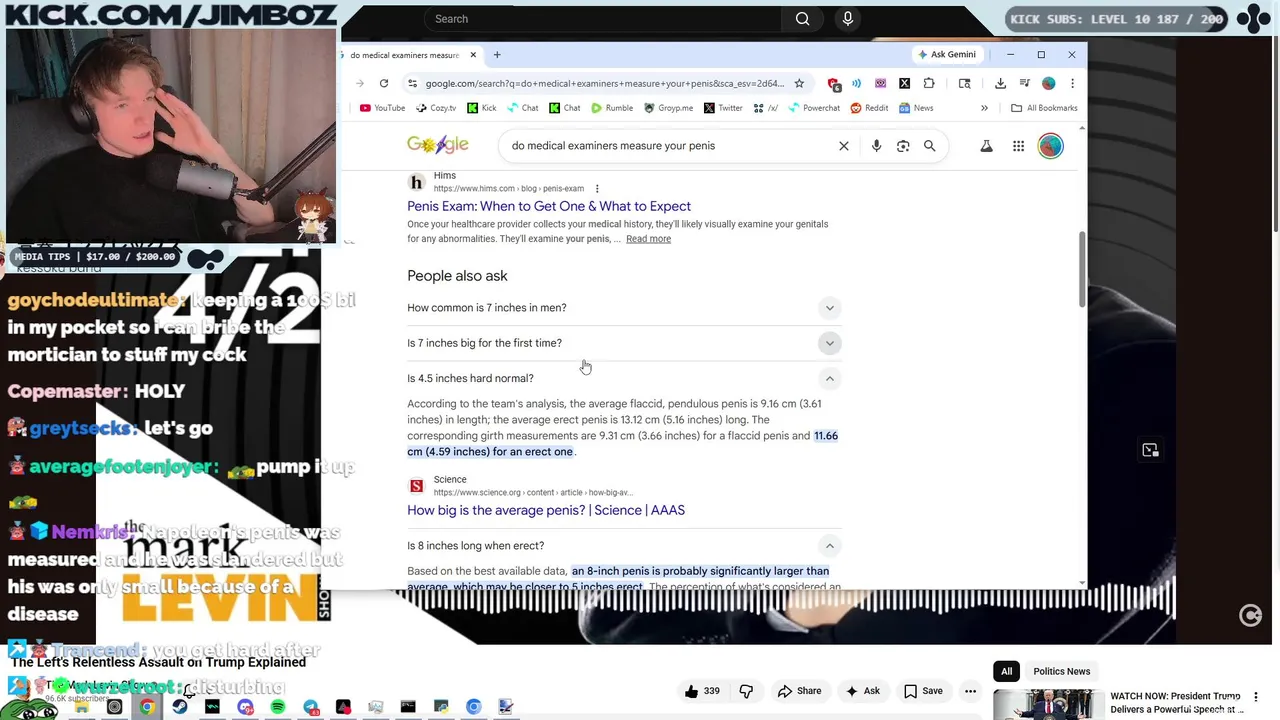Open Chrome from the taskbar
Viewport: 1280px width, 720px height.
coord(147,707)
